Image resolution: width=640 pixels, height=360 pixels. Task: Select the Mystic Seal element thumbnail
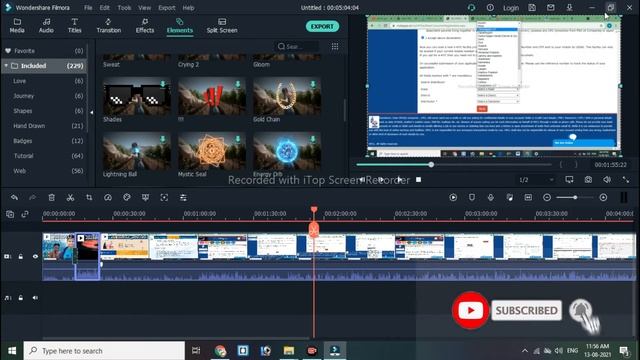pos(212,152)
